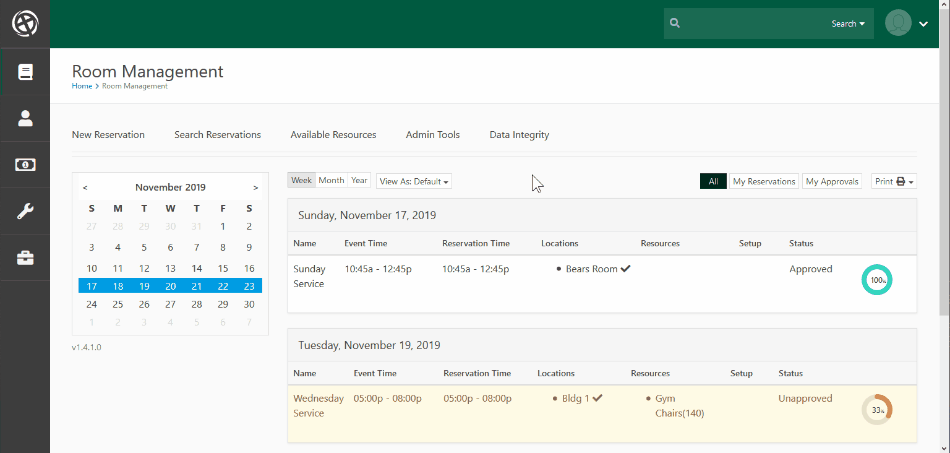Click the 33% completion ring for Wednesday Service
This screenshot has width=950, height=453.
click(x=877, y=410)
